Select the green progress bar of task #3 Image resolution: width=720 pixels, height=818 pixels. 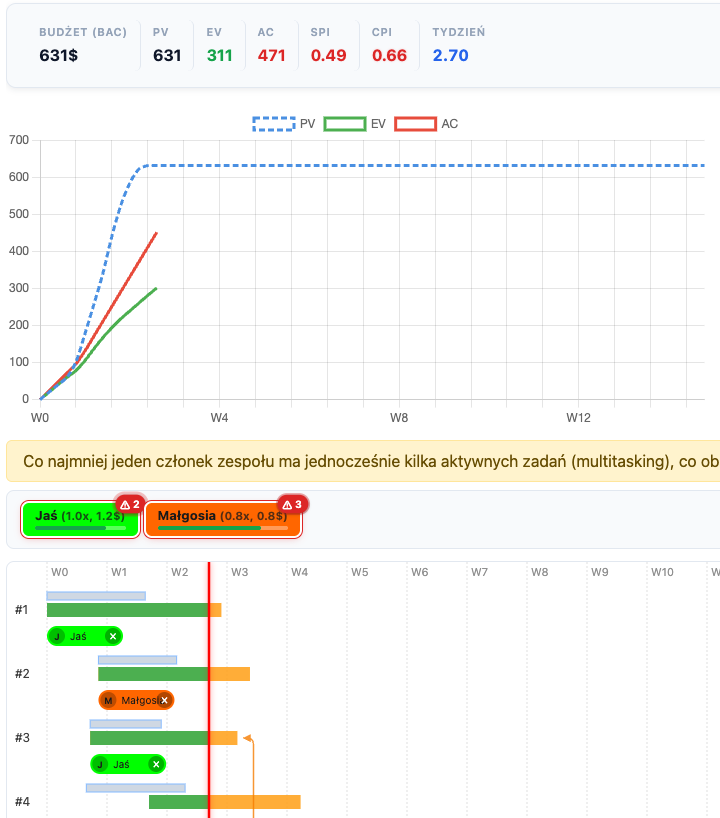pos(149,738)
